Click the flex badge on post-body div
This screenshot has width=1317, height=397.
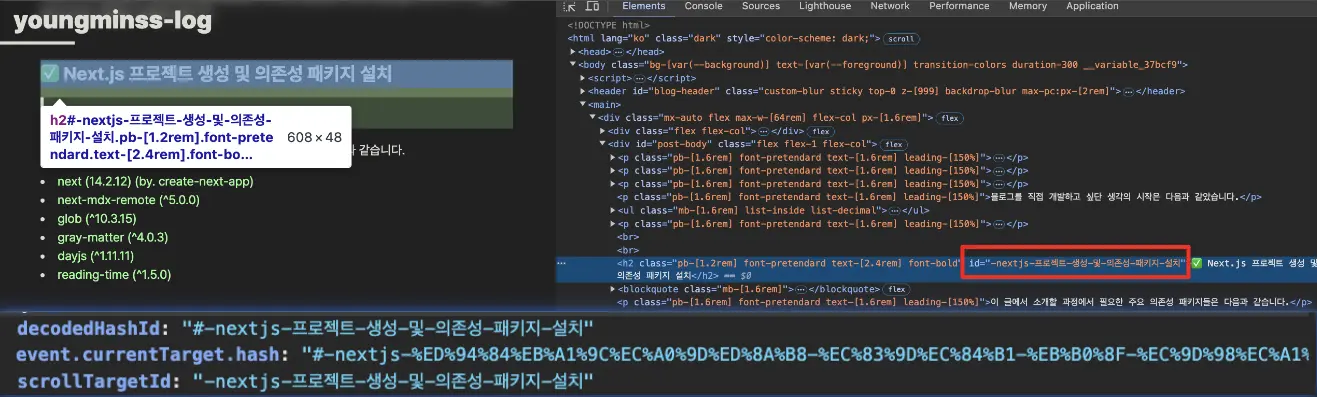[894, 144]
